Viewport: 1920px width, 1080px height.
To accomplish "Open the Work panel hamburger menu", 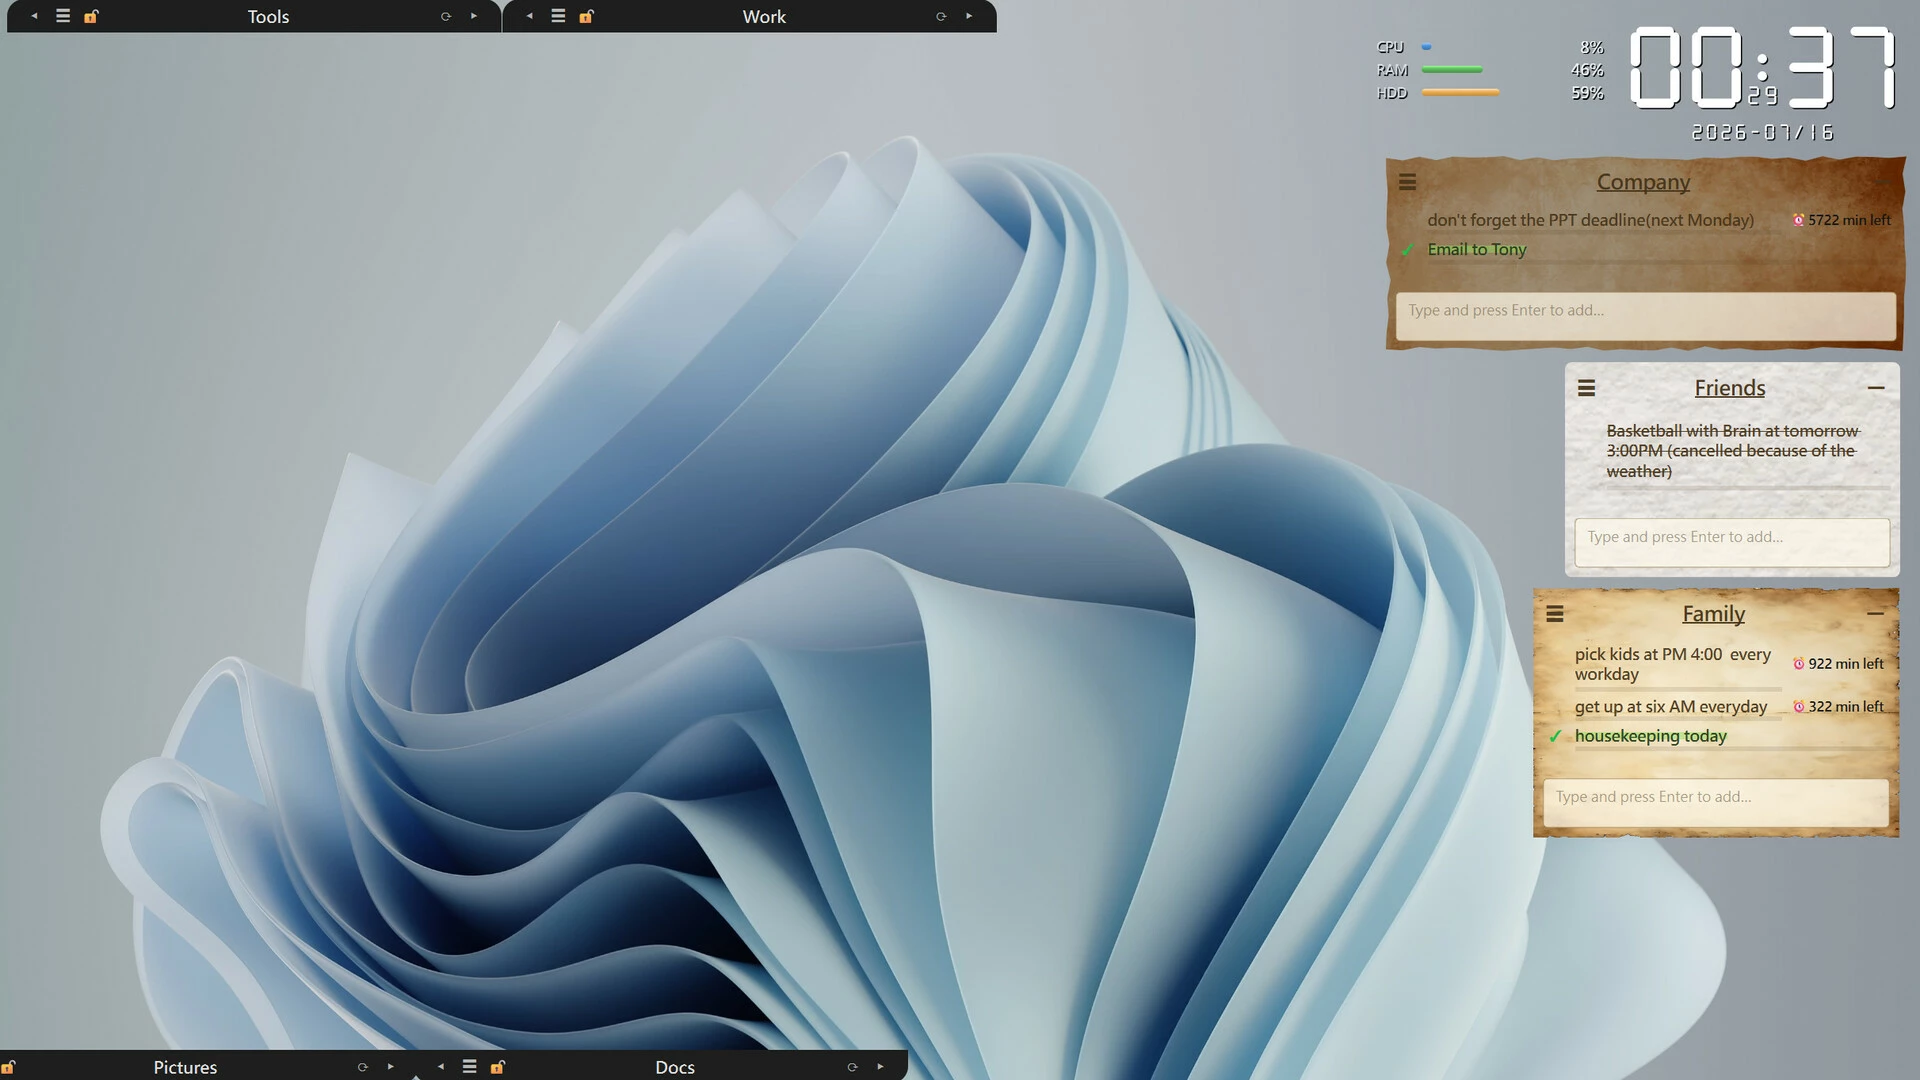I will pyautogui.click(x=559, y=16).
